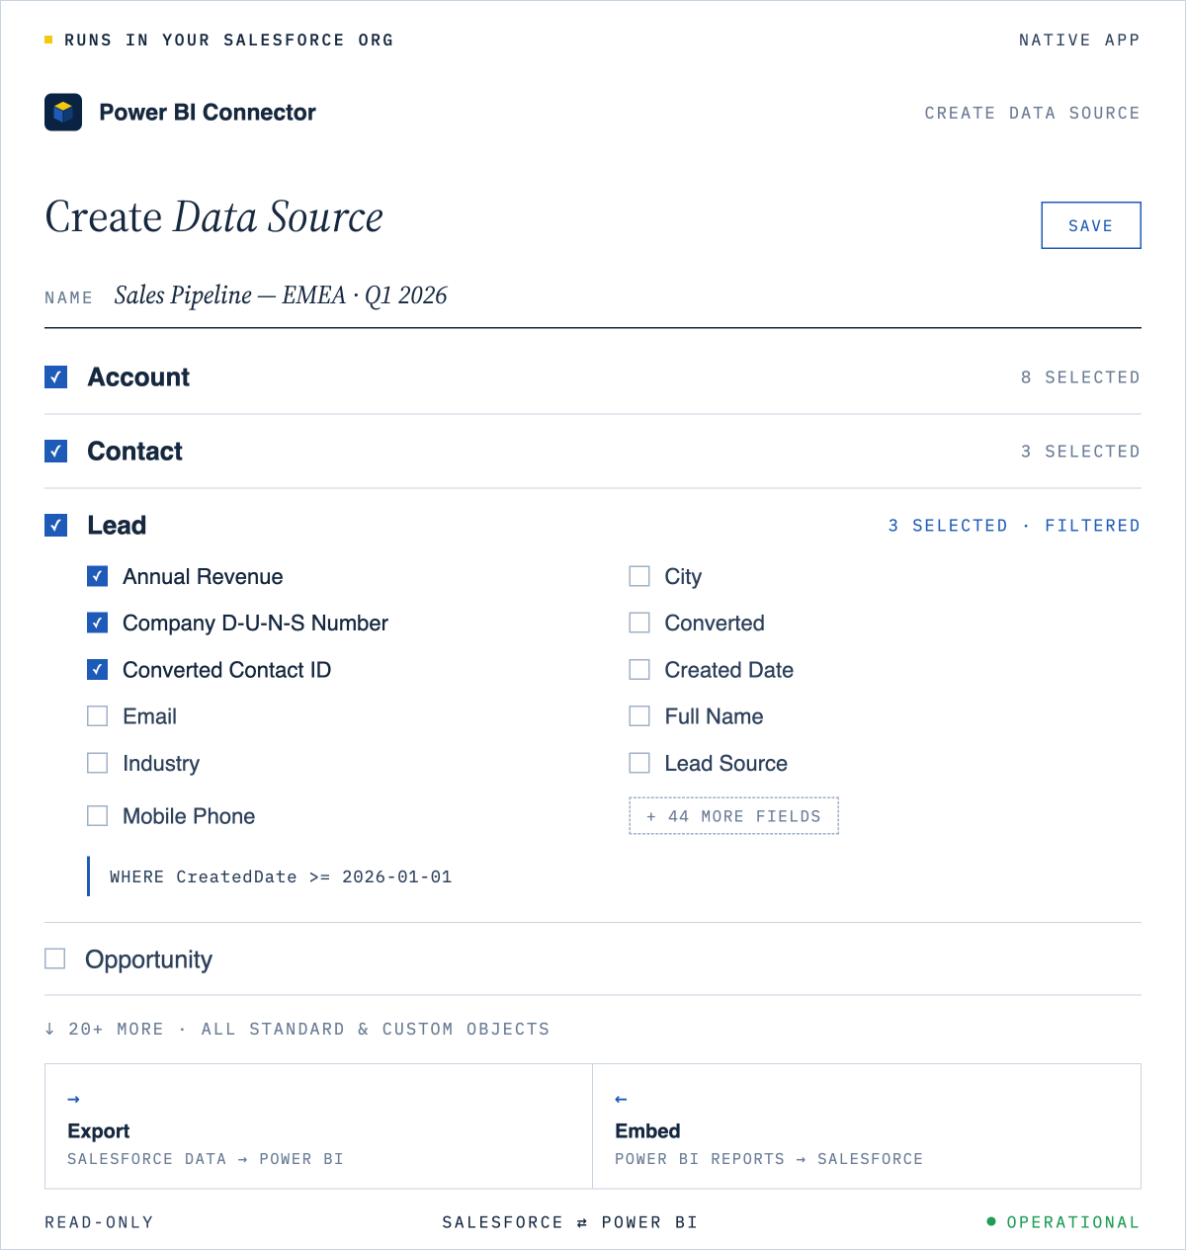The height and width of the screenshot is (1250, 1186).
Task: Click the Salesforce ⇄ Power BI footer text
Action: point(570,1222)
